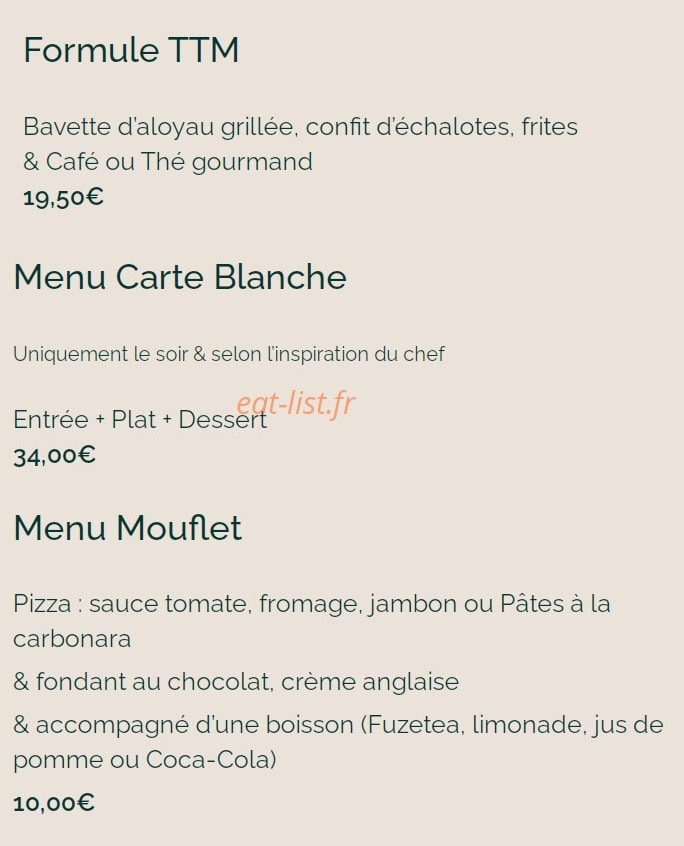Click the words crème anglaise
The height and width of the screenshot is (846, 684).
click(370, 682)
